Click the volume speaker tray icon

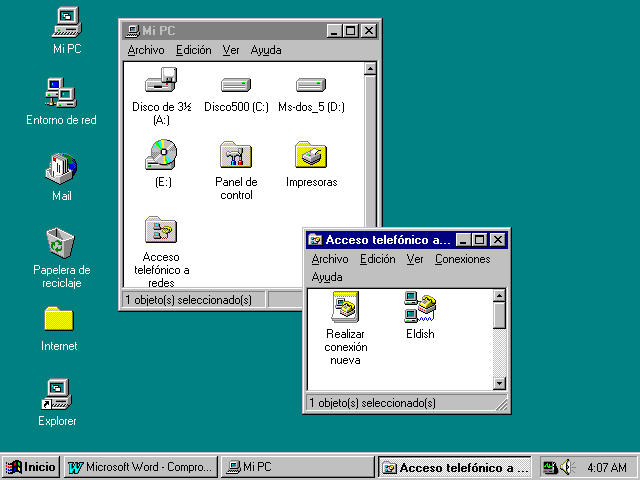click(x=567, y=467)
